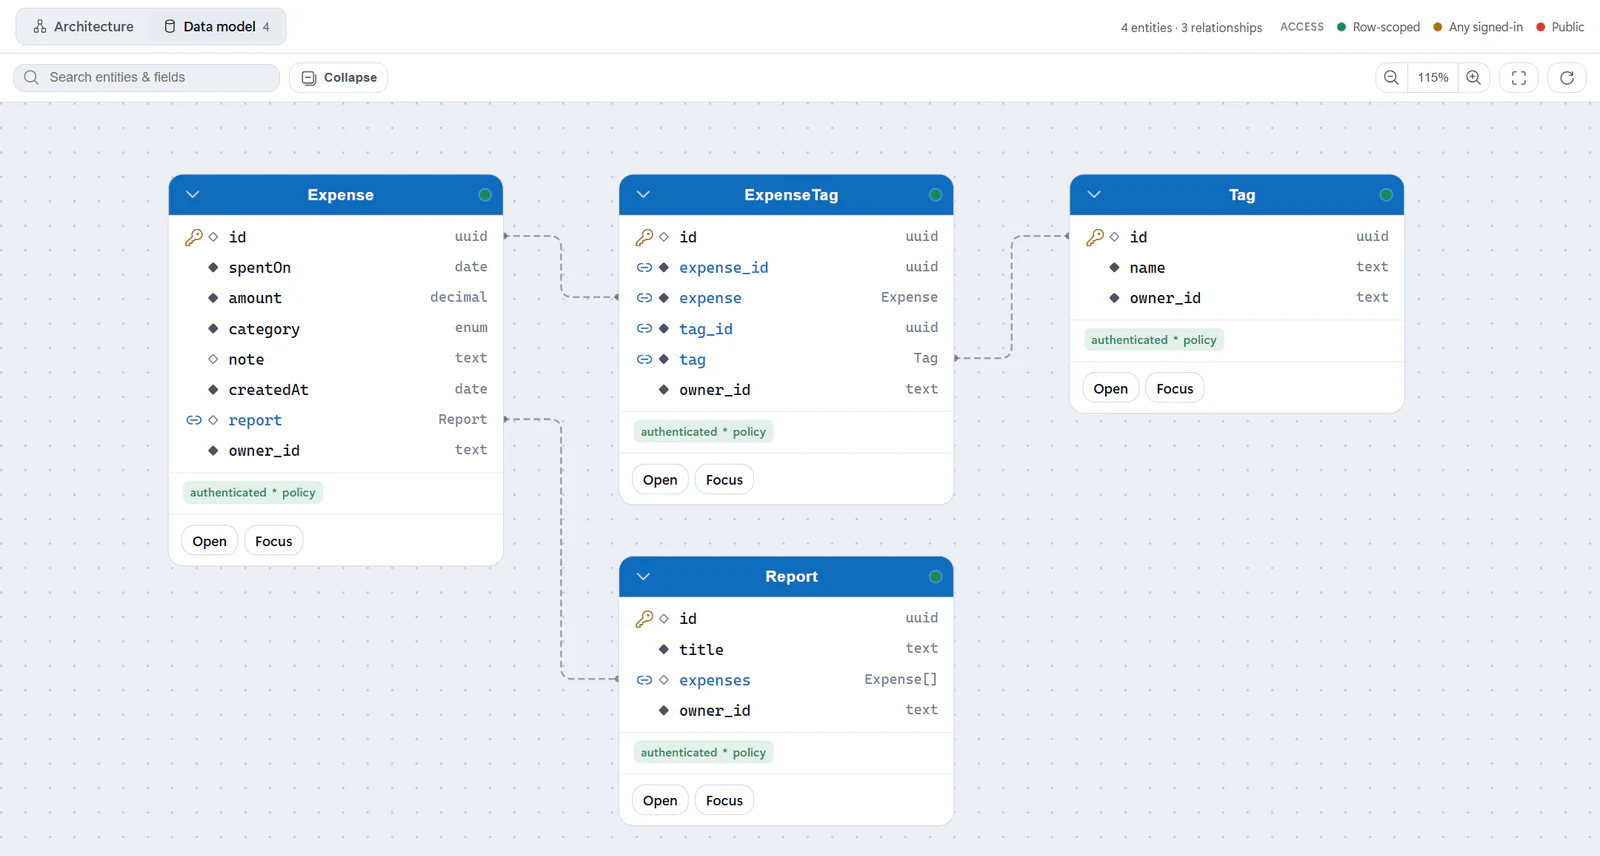Click the green access dot on ExpenseTag header

(936, 195)
